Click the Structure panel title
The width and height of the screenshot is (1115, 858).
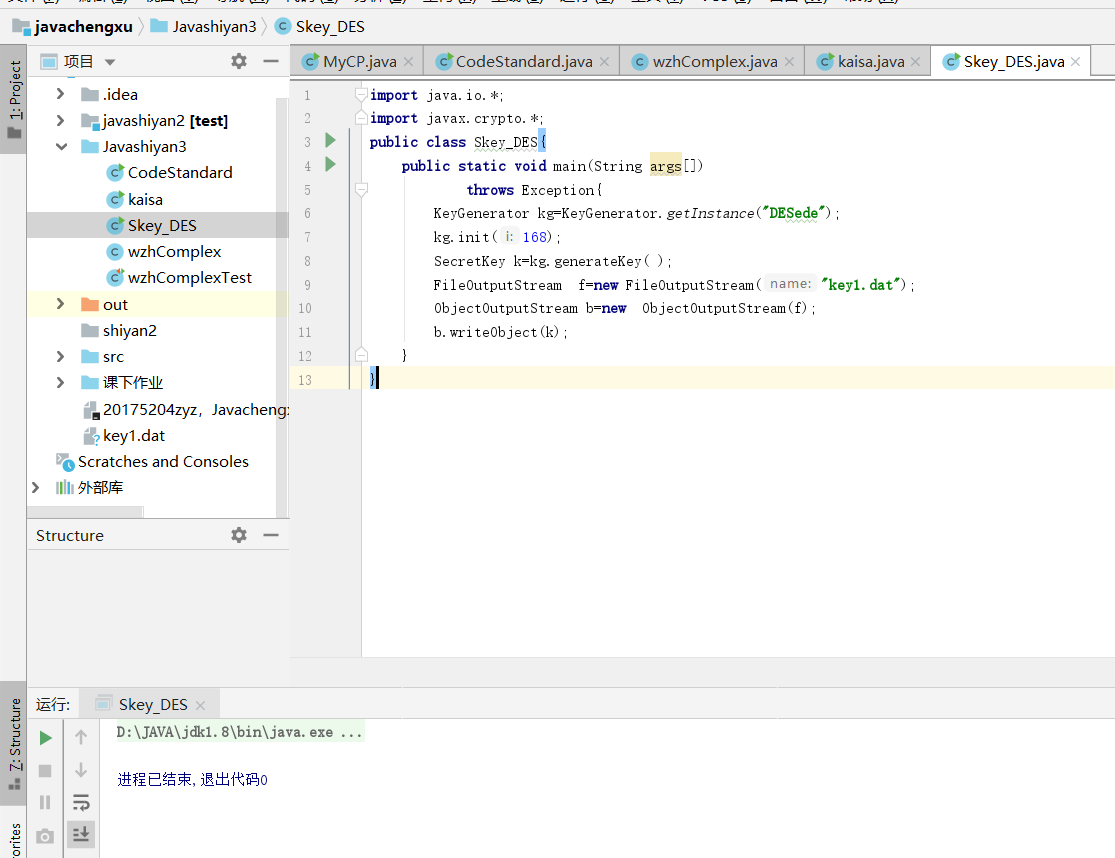[70, 535]
